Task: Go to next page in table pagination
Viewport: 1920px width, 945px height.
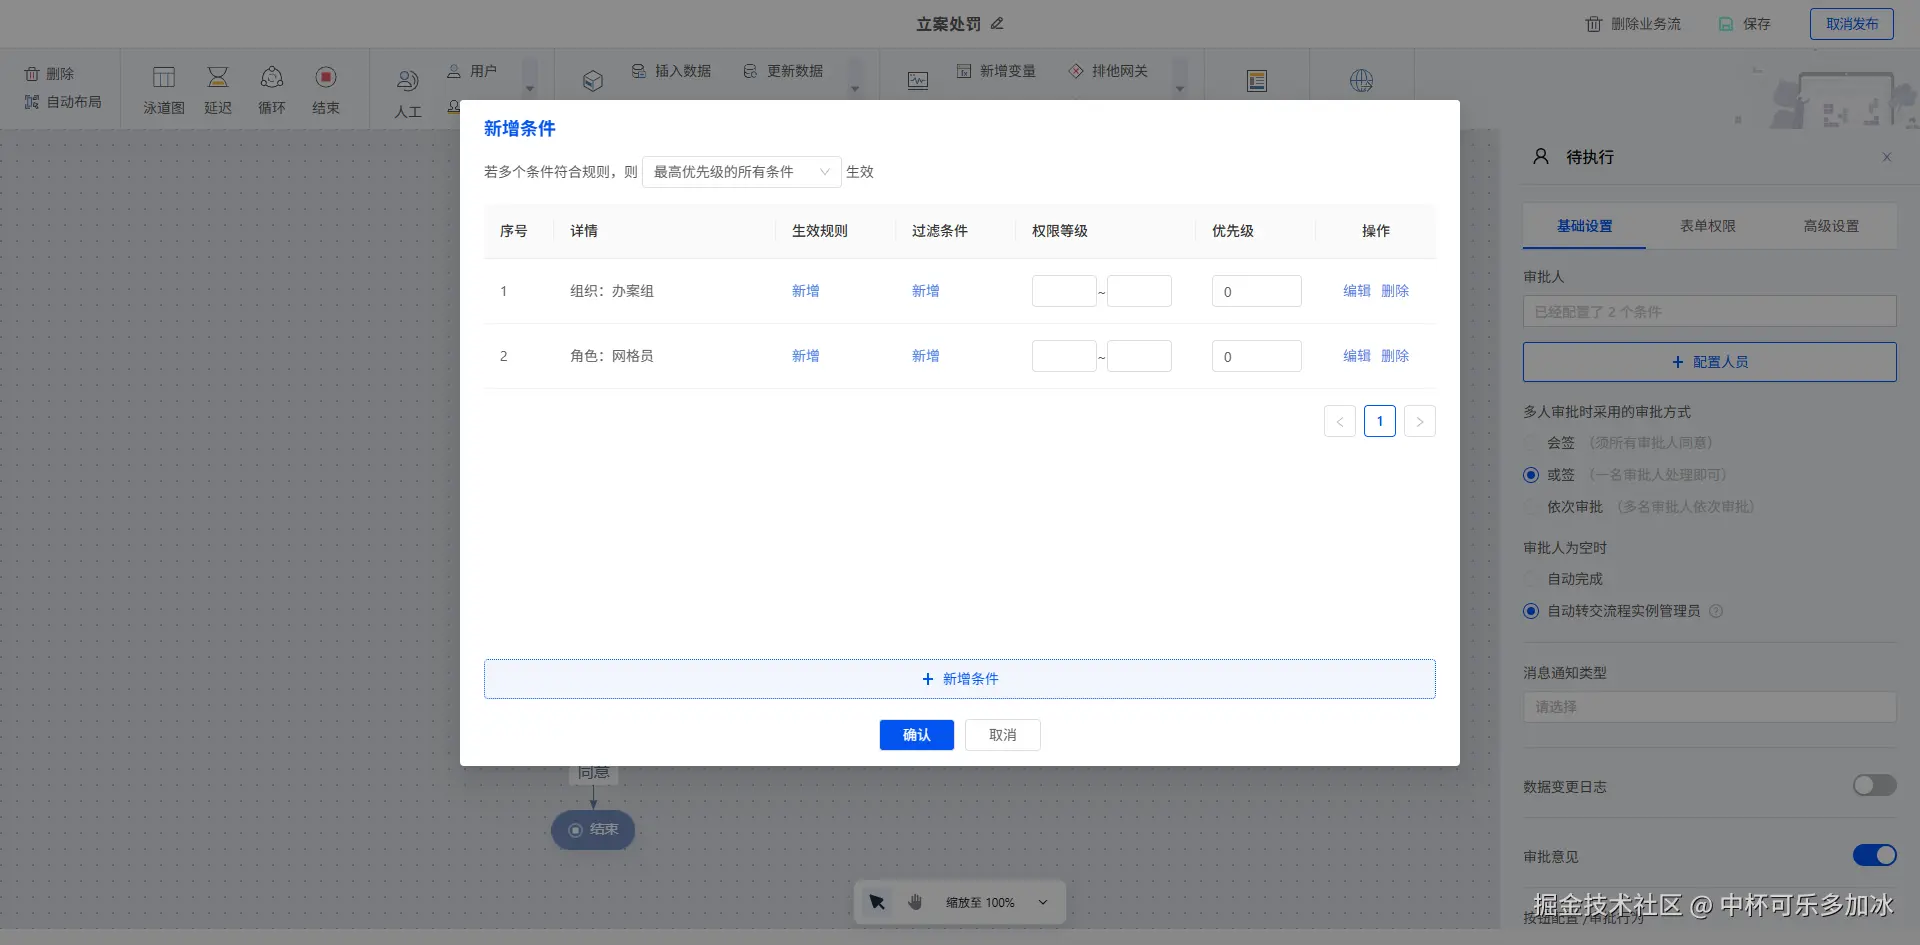Action: point(1420,421)
